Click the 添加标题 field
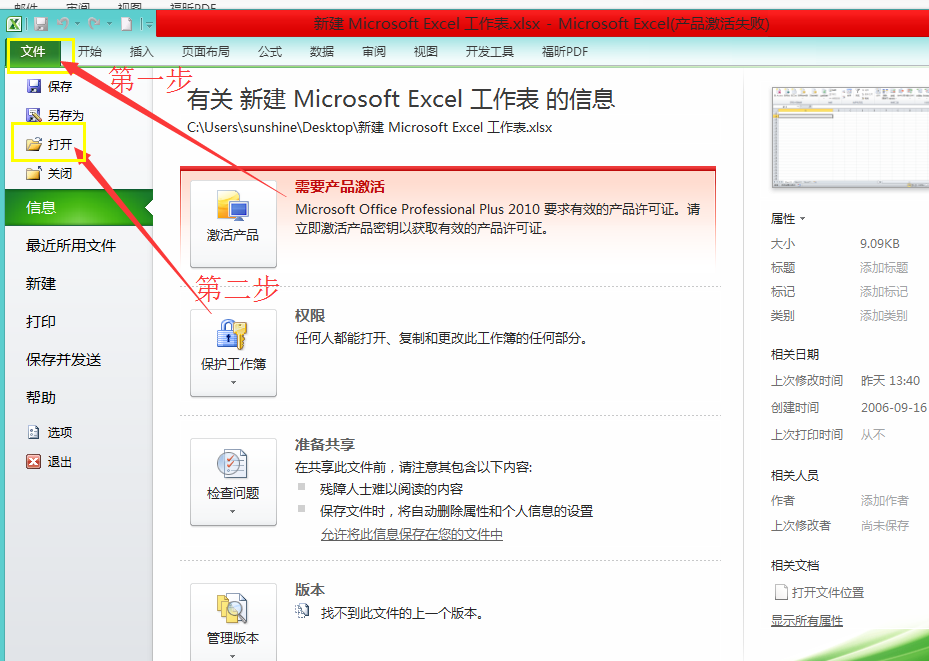The image size is (929, 661). (x=884, y=268)
